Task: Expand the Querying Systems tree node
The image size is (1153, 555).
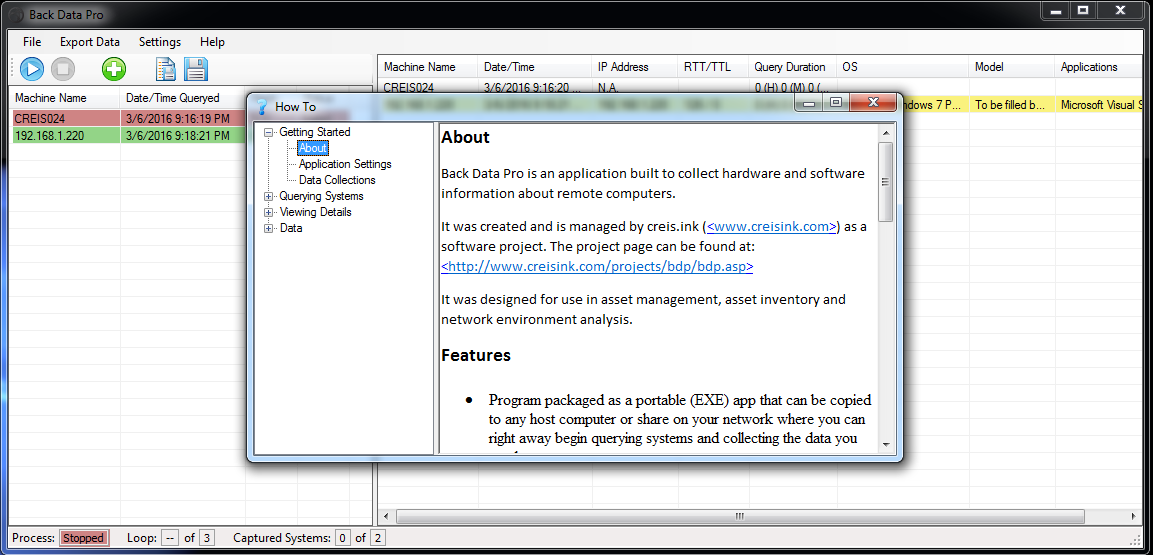Action: pyautogui.click(x=268, y=196)
